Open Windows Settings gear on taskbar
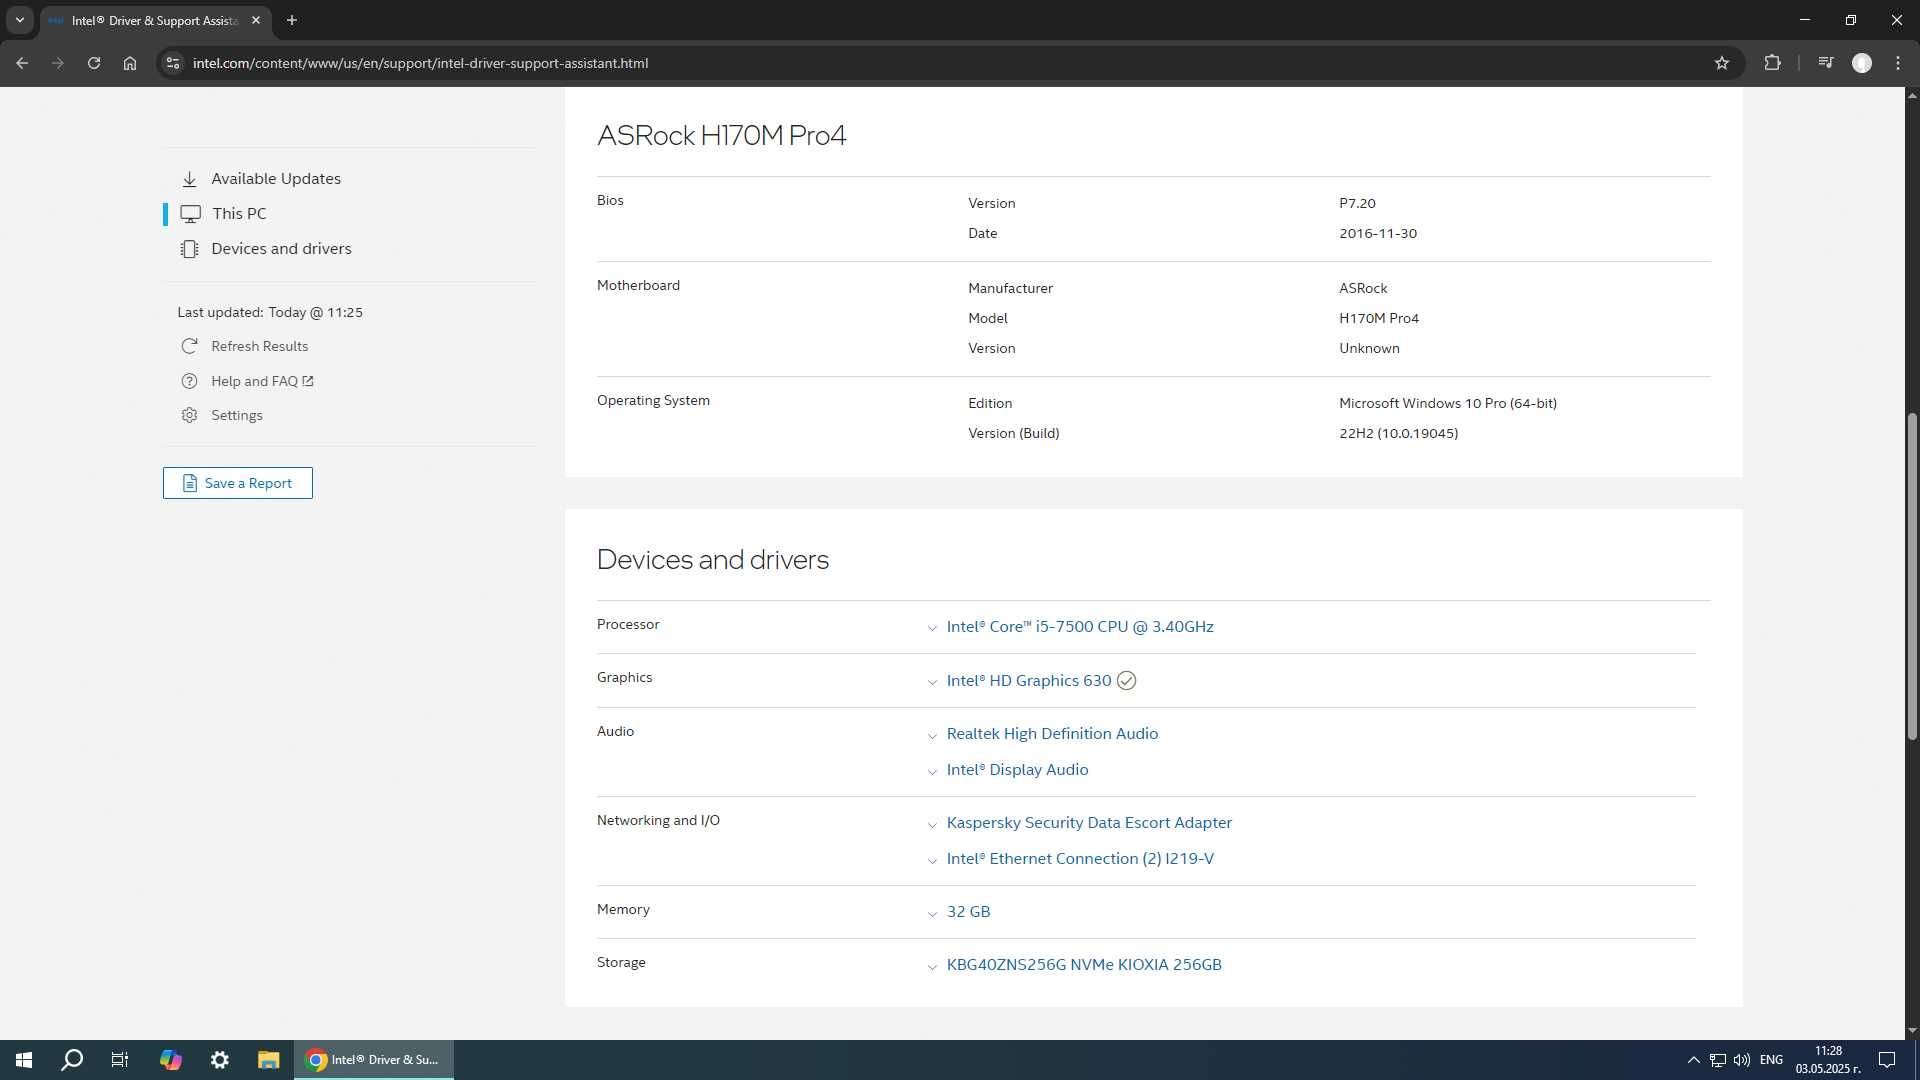 (220, 1060)
